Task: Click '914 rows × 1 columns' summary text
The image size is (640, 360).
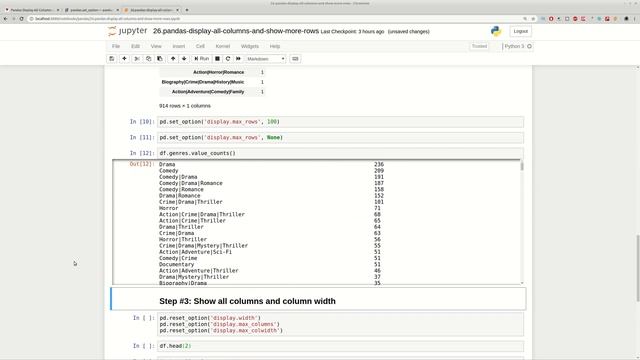Action: coord(185,106)
